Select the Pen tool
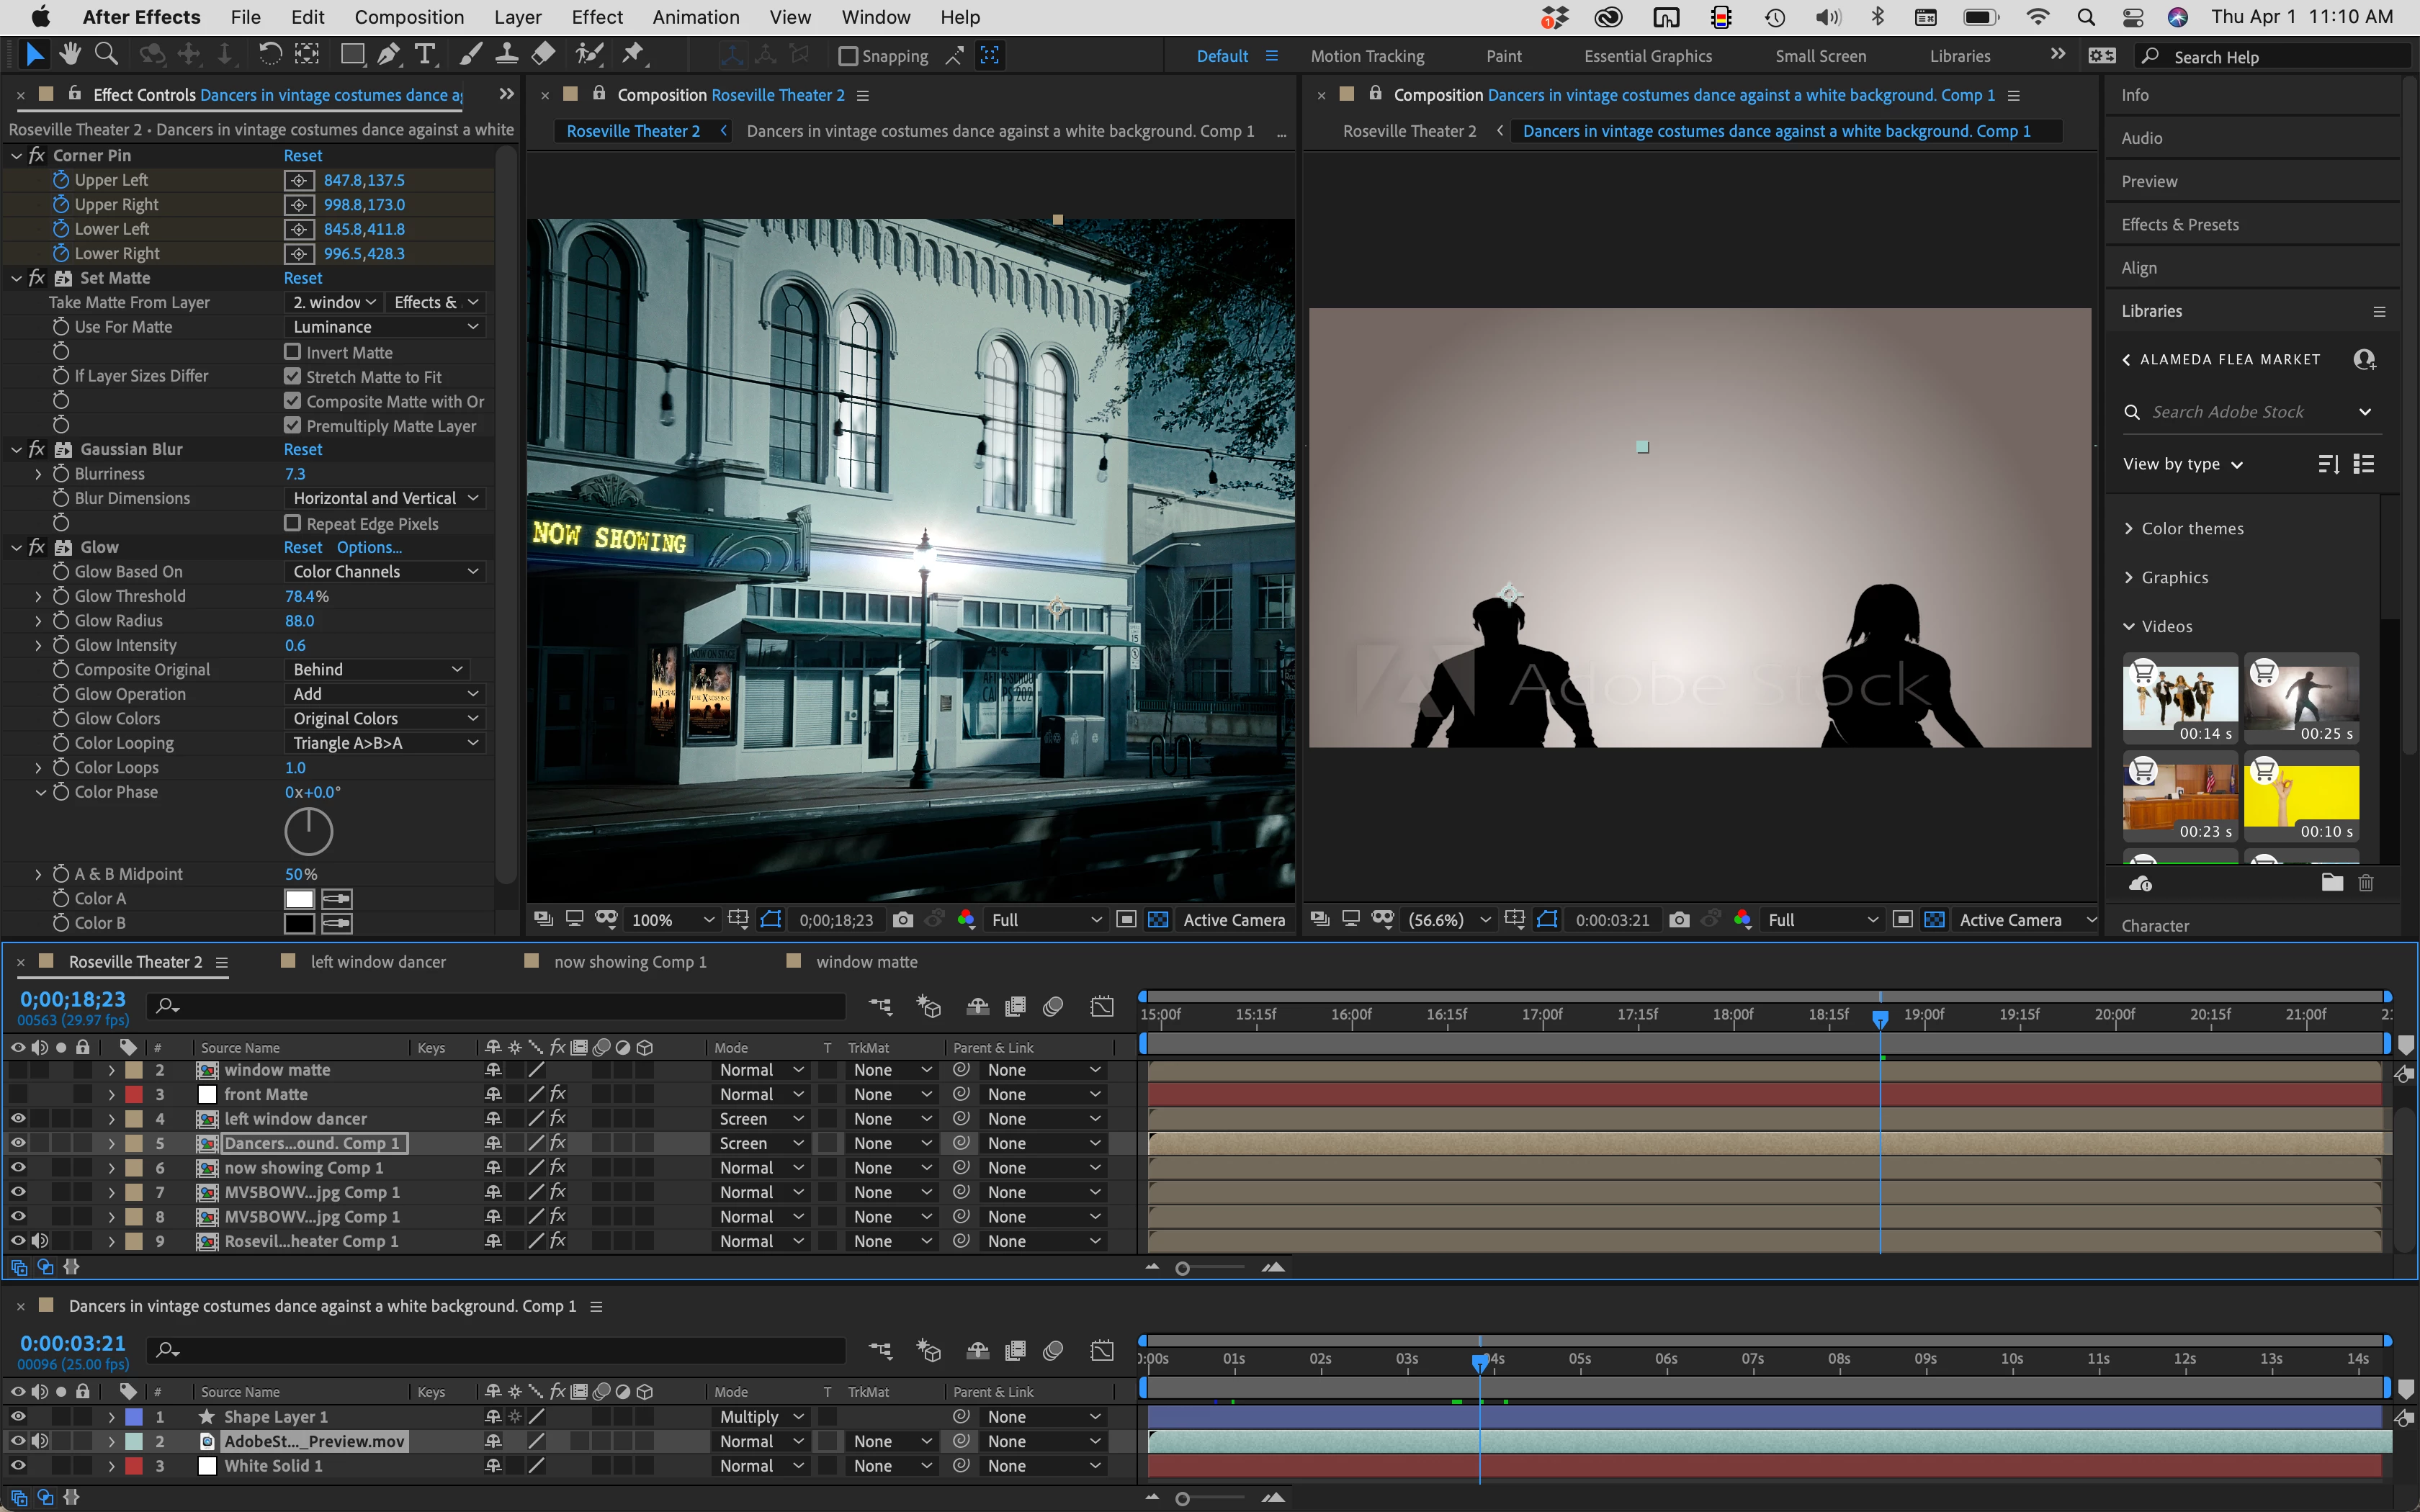Screen dimensions: 2420x1512 388,55
